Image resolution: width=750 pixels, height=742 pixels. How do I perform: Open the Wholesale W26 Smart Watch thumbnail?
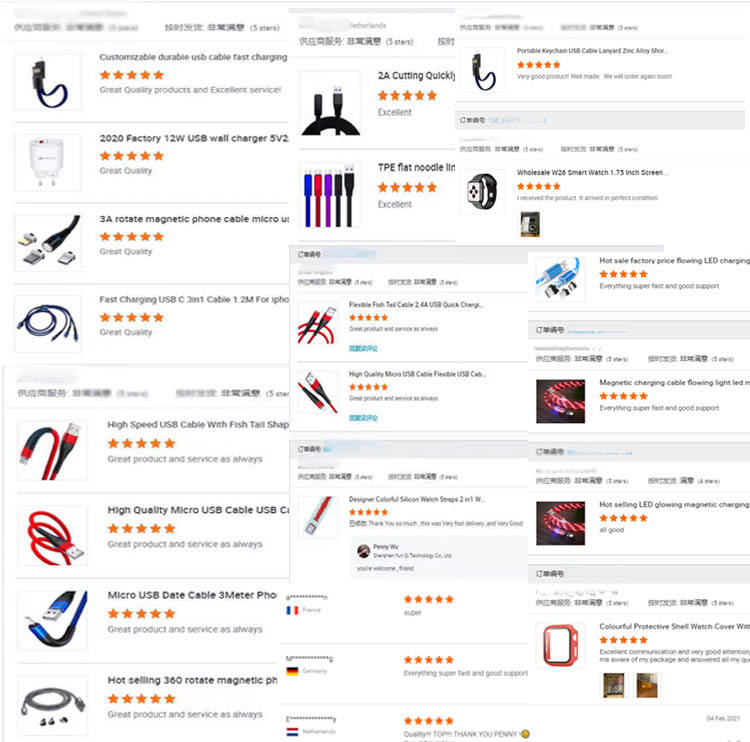click(x=482, y=191)
